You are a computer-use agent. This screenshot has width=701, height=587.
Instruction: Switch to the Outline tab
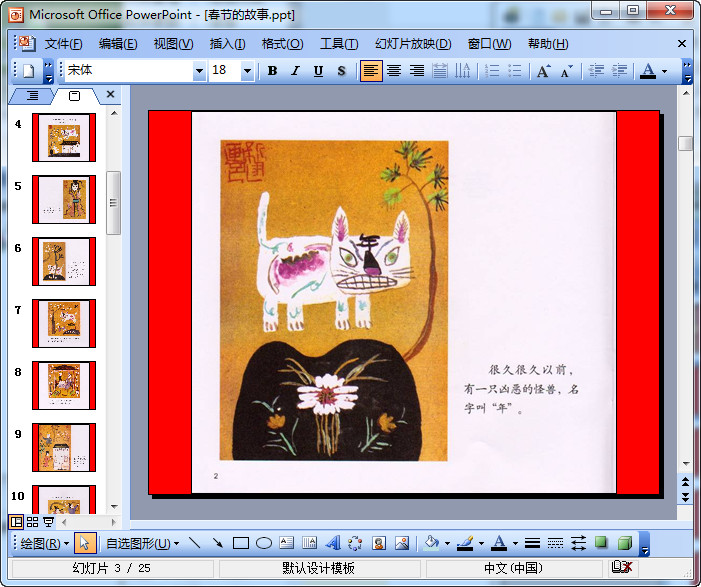pos(32,96)
